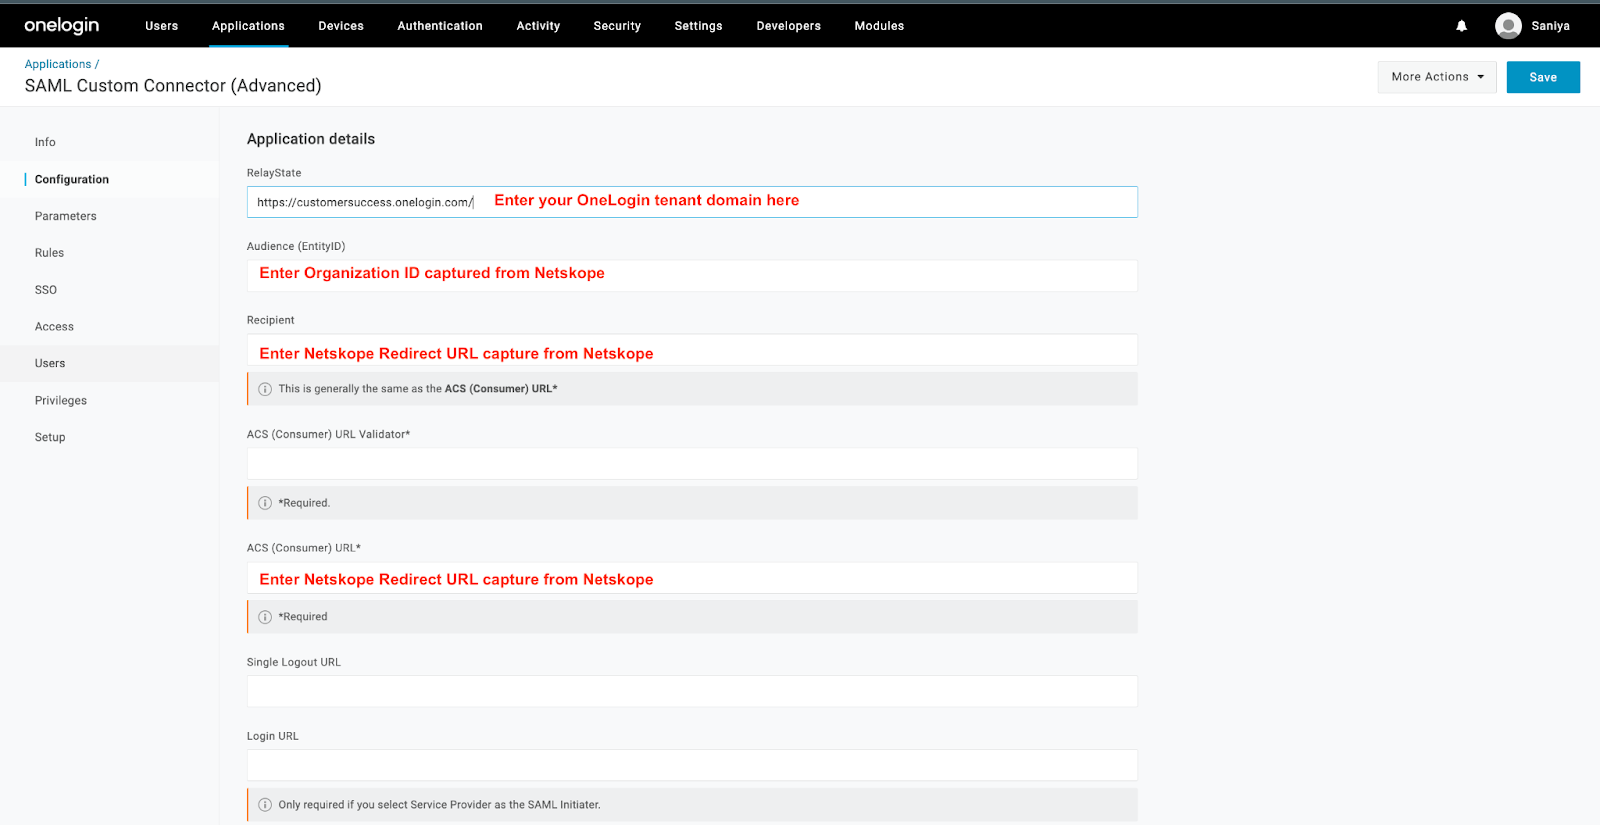Screen dimensions: 1600x825
Task: Focus the Single Logout URL field
Action: (x=692, y=692)
